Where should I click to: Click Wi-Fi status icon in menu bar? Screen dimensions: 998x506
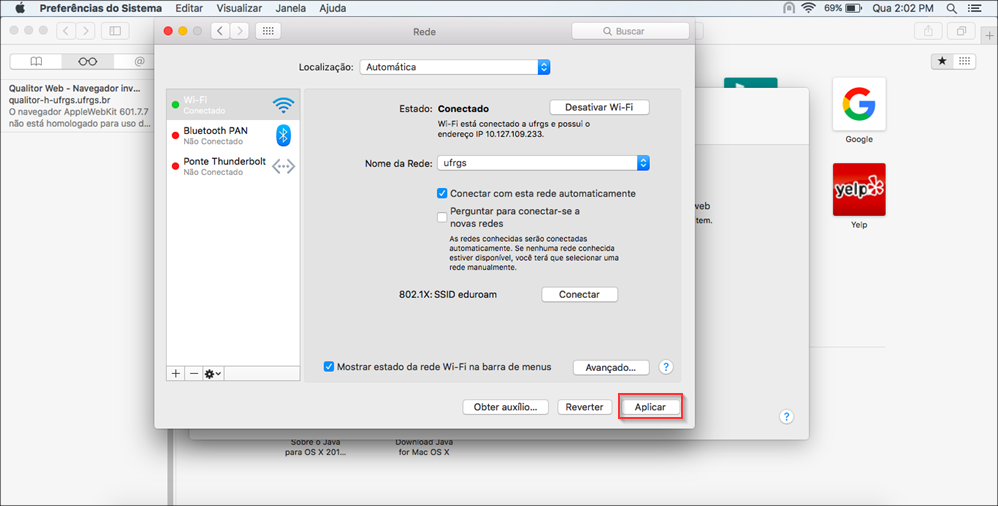(x=808, y=8)
